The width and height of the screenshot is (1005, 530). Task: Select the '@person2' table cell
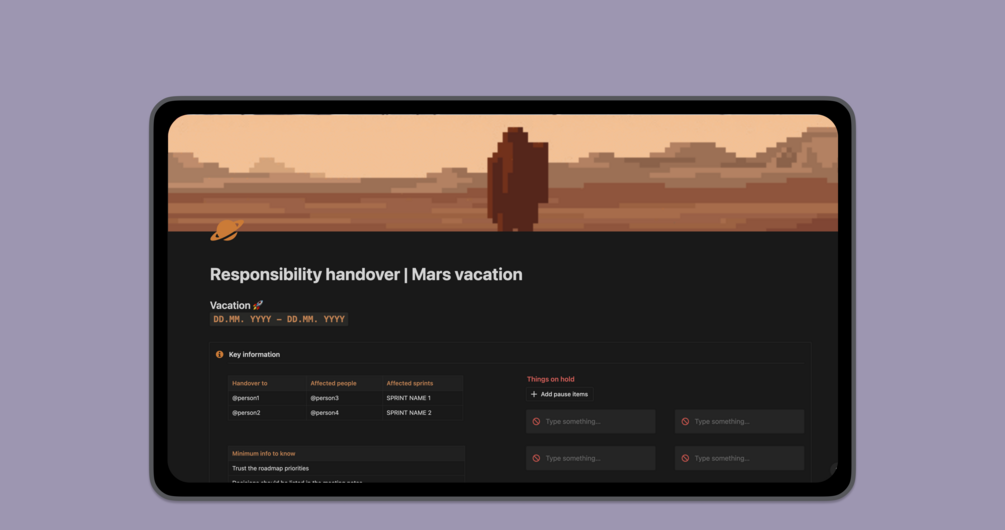(x=267, y=413)
